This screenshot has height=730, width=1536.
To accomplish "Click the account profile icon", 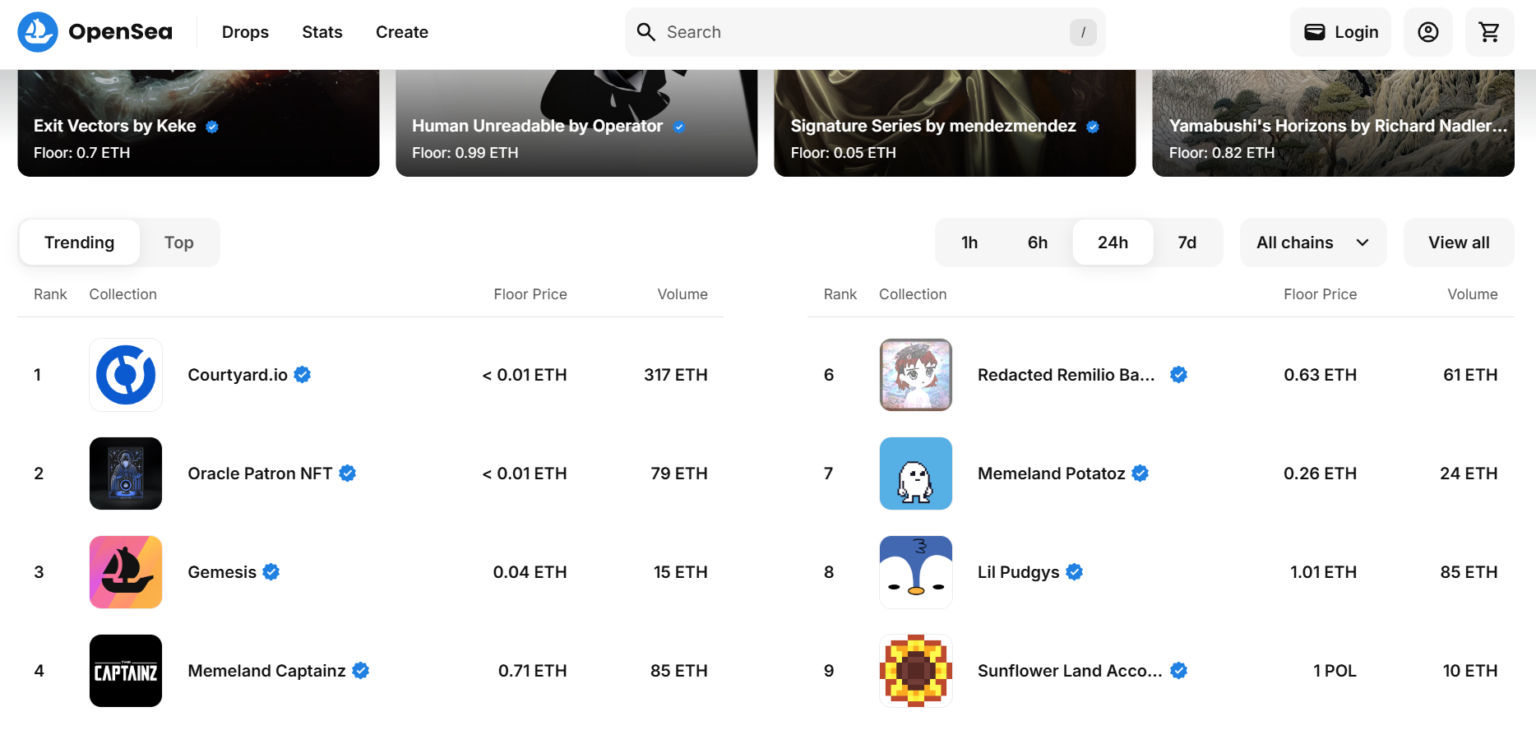I will tap(1427, 31).
